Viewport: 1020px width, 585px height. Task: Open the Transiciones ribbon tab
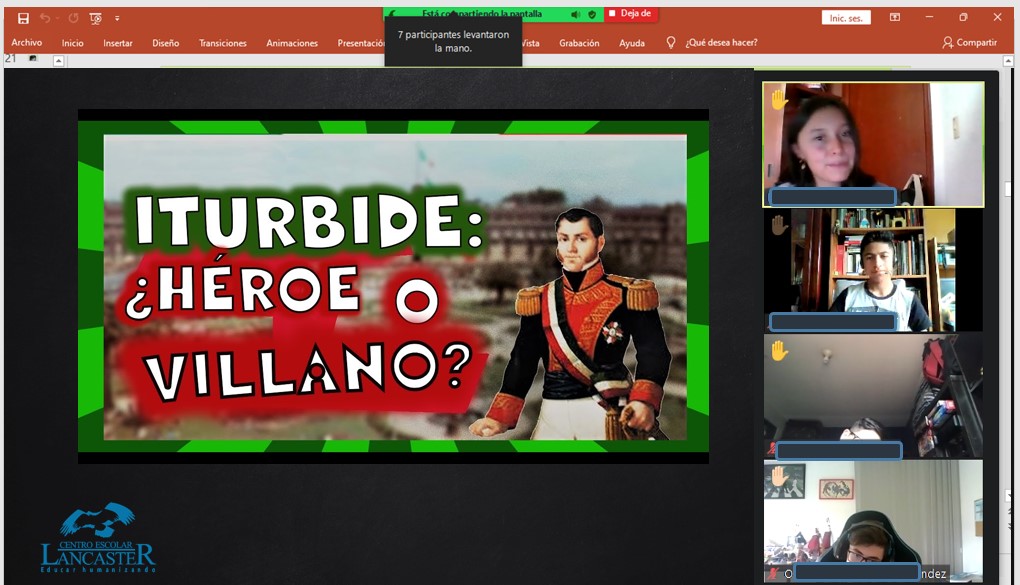tap(222, 43)
